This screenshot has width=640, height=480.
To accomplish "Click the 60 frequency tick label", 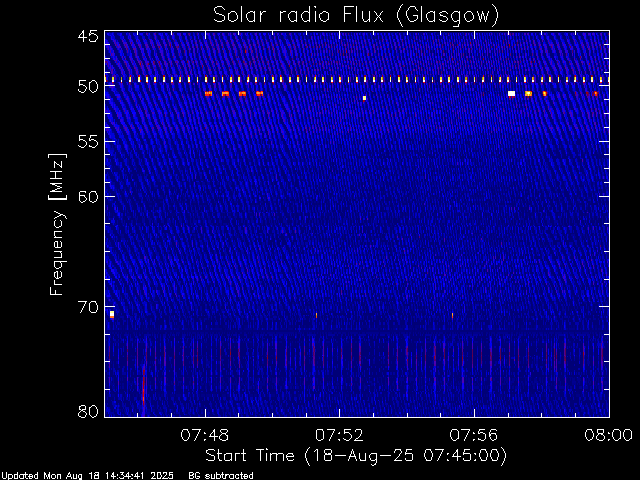I will click(x=88, y=196).
